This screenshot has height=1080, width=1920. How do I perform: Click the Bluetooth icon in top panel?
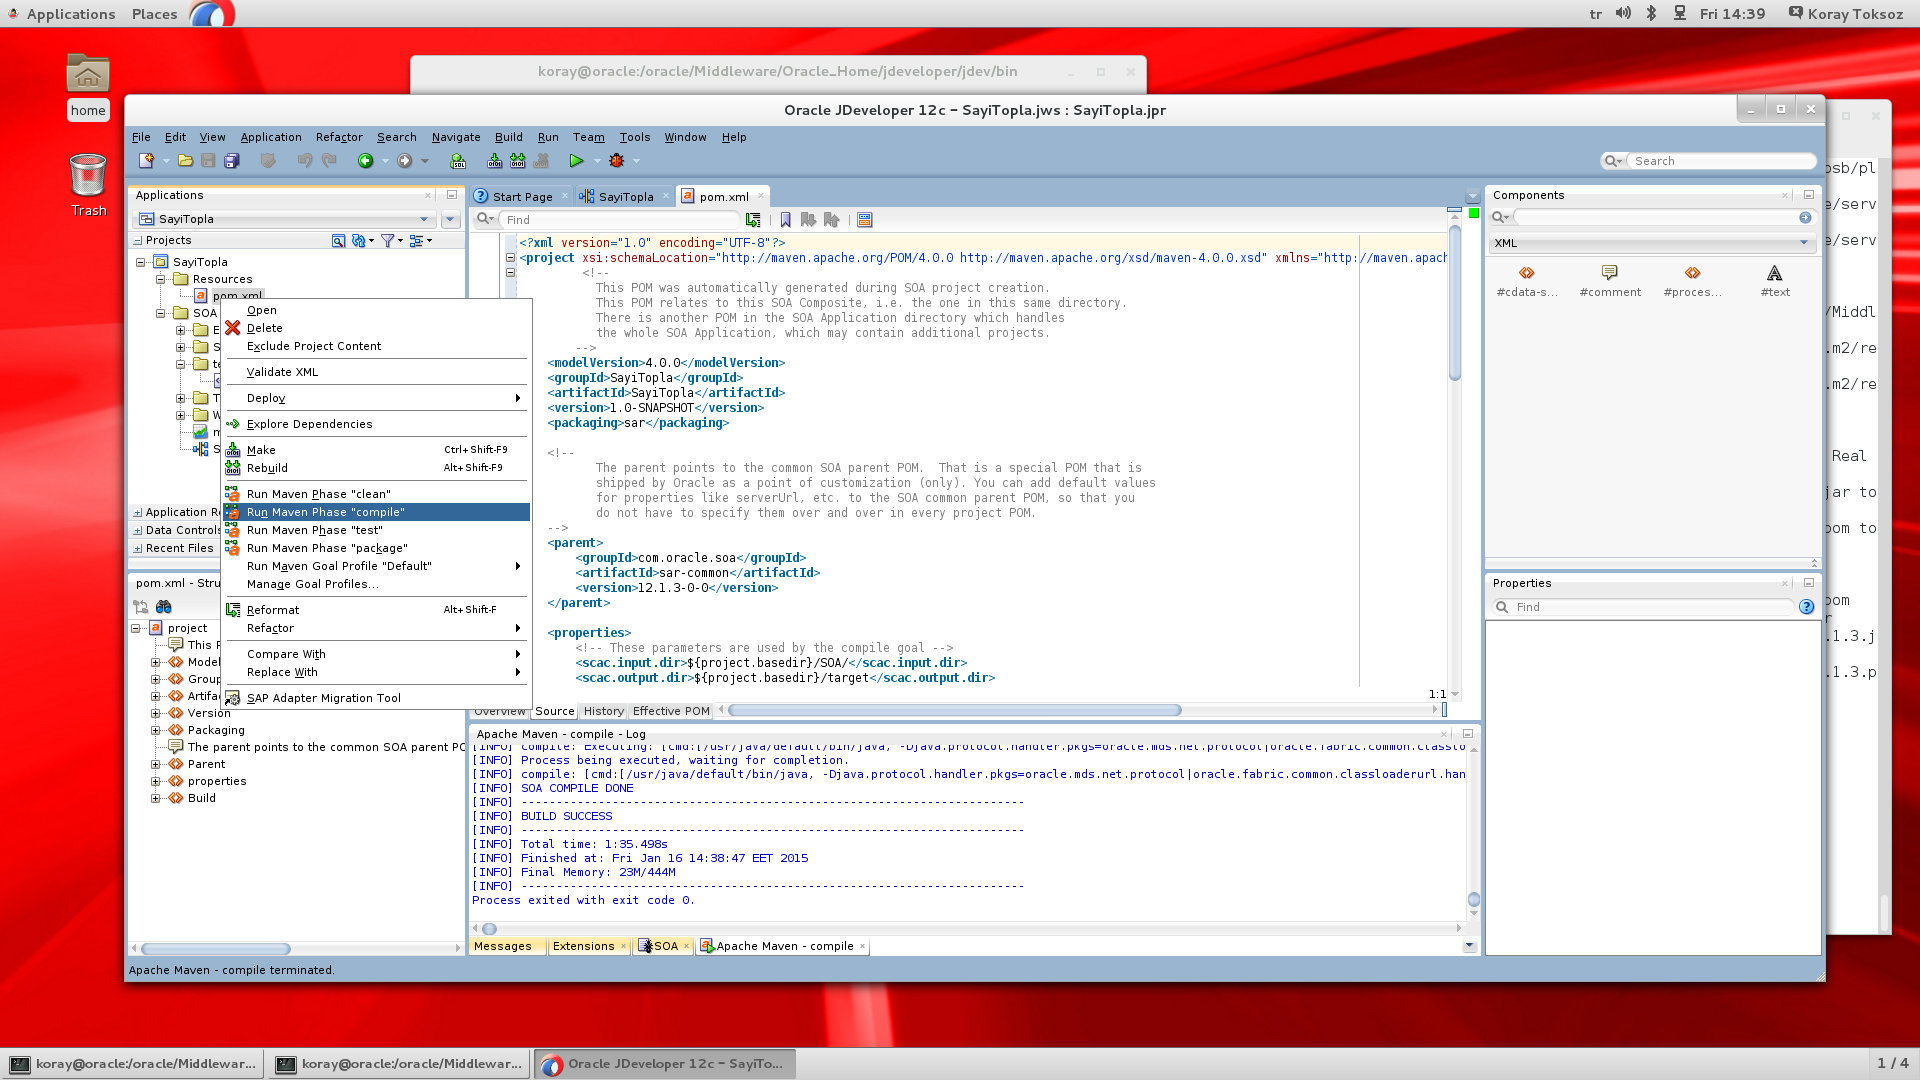pos(1651,14)
